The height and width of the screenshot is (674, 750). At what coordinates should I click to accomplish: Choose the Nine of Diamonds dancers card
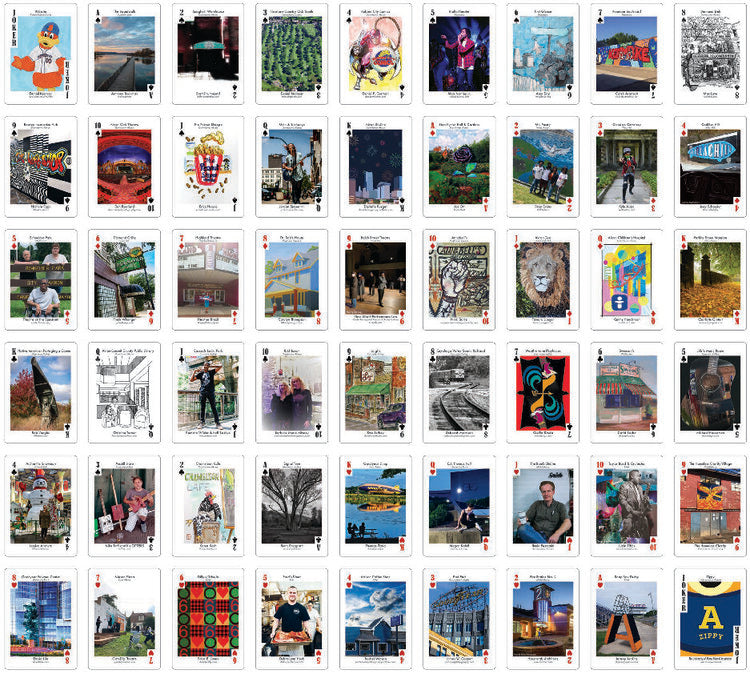[x=375, y=280]
